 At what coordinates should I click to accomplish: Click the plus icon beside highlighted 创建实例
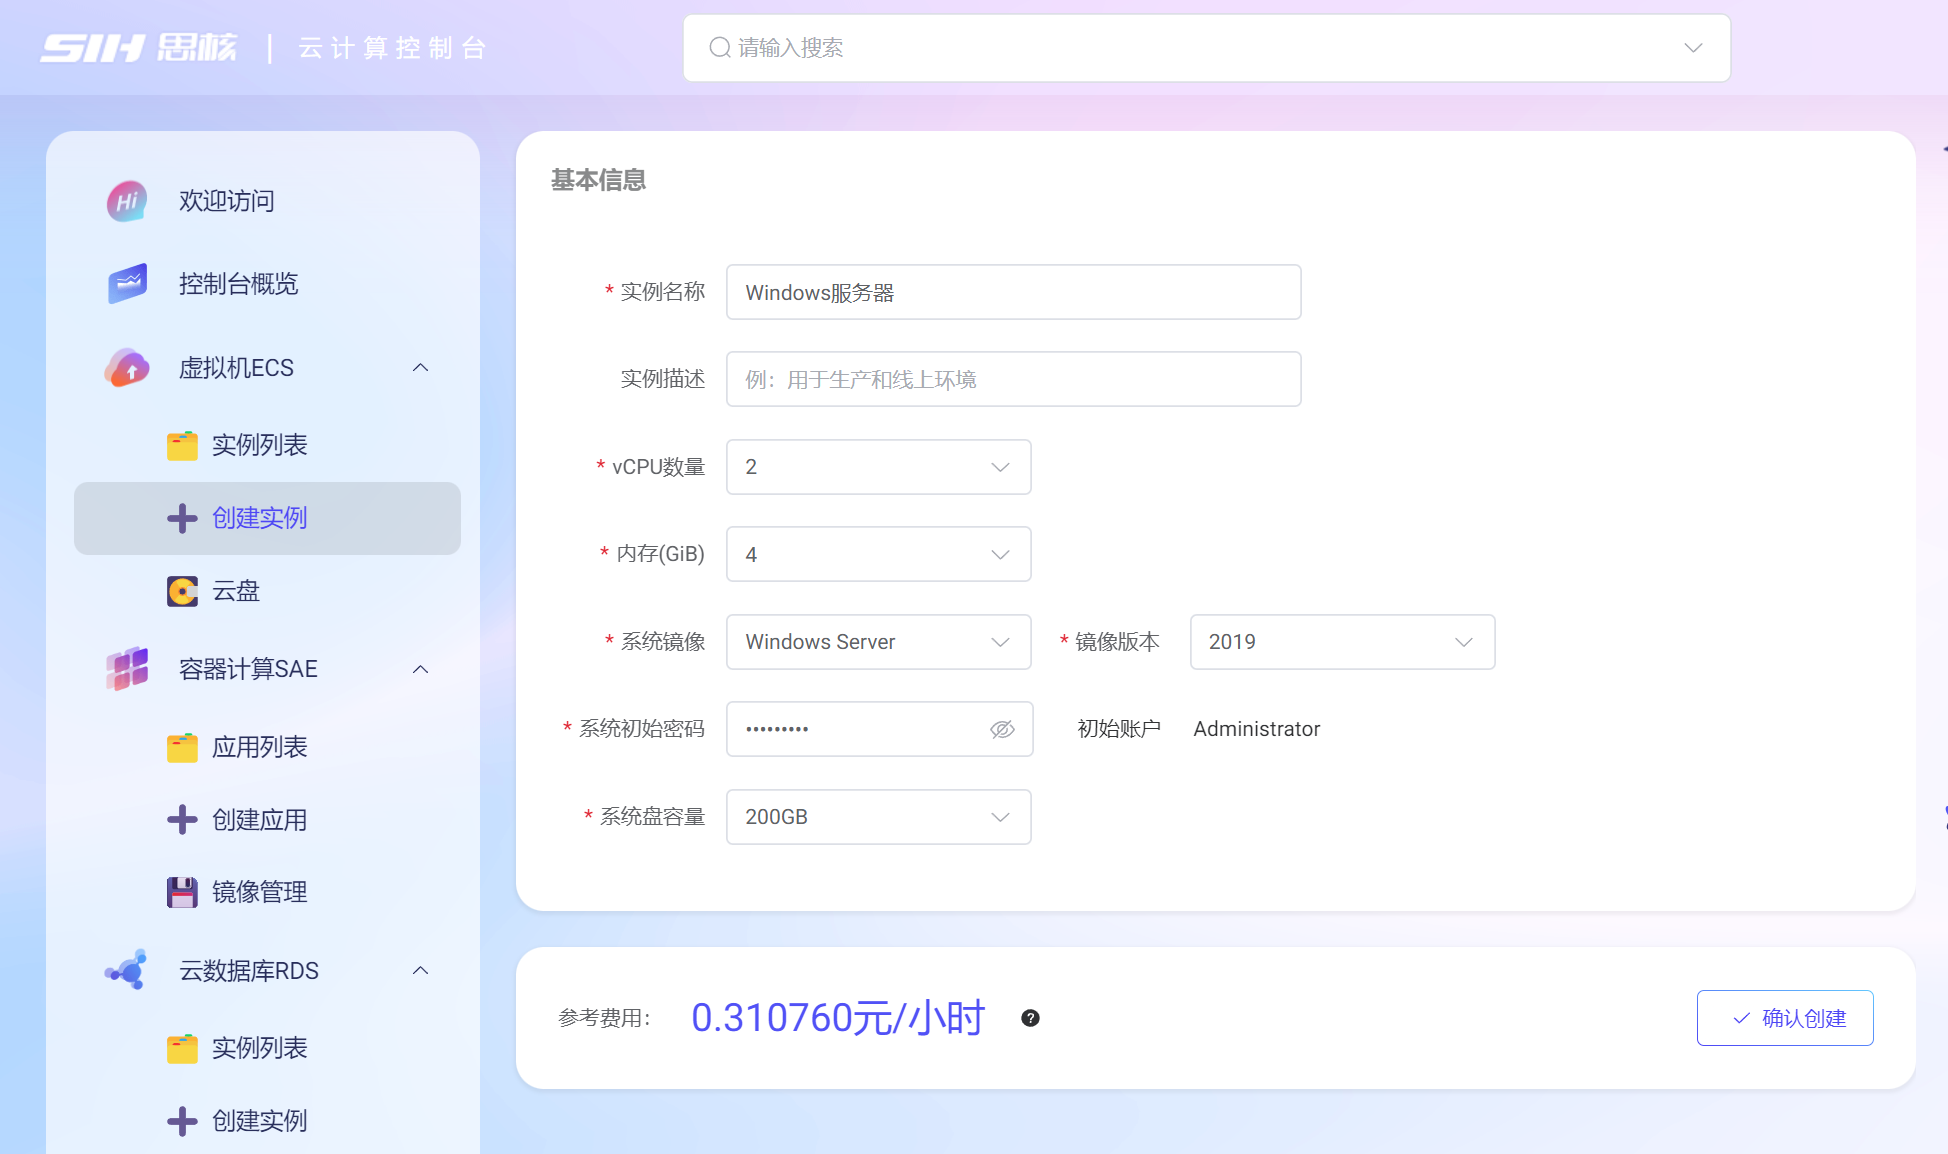pos(182,518)
